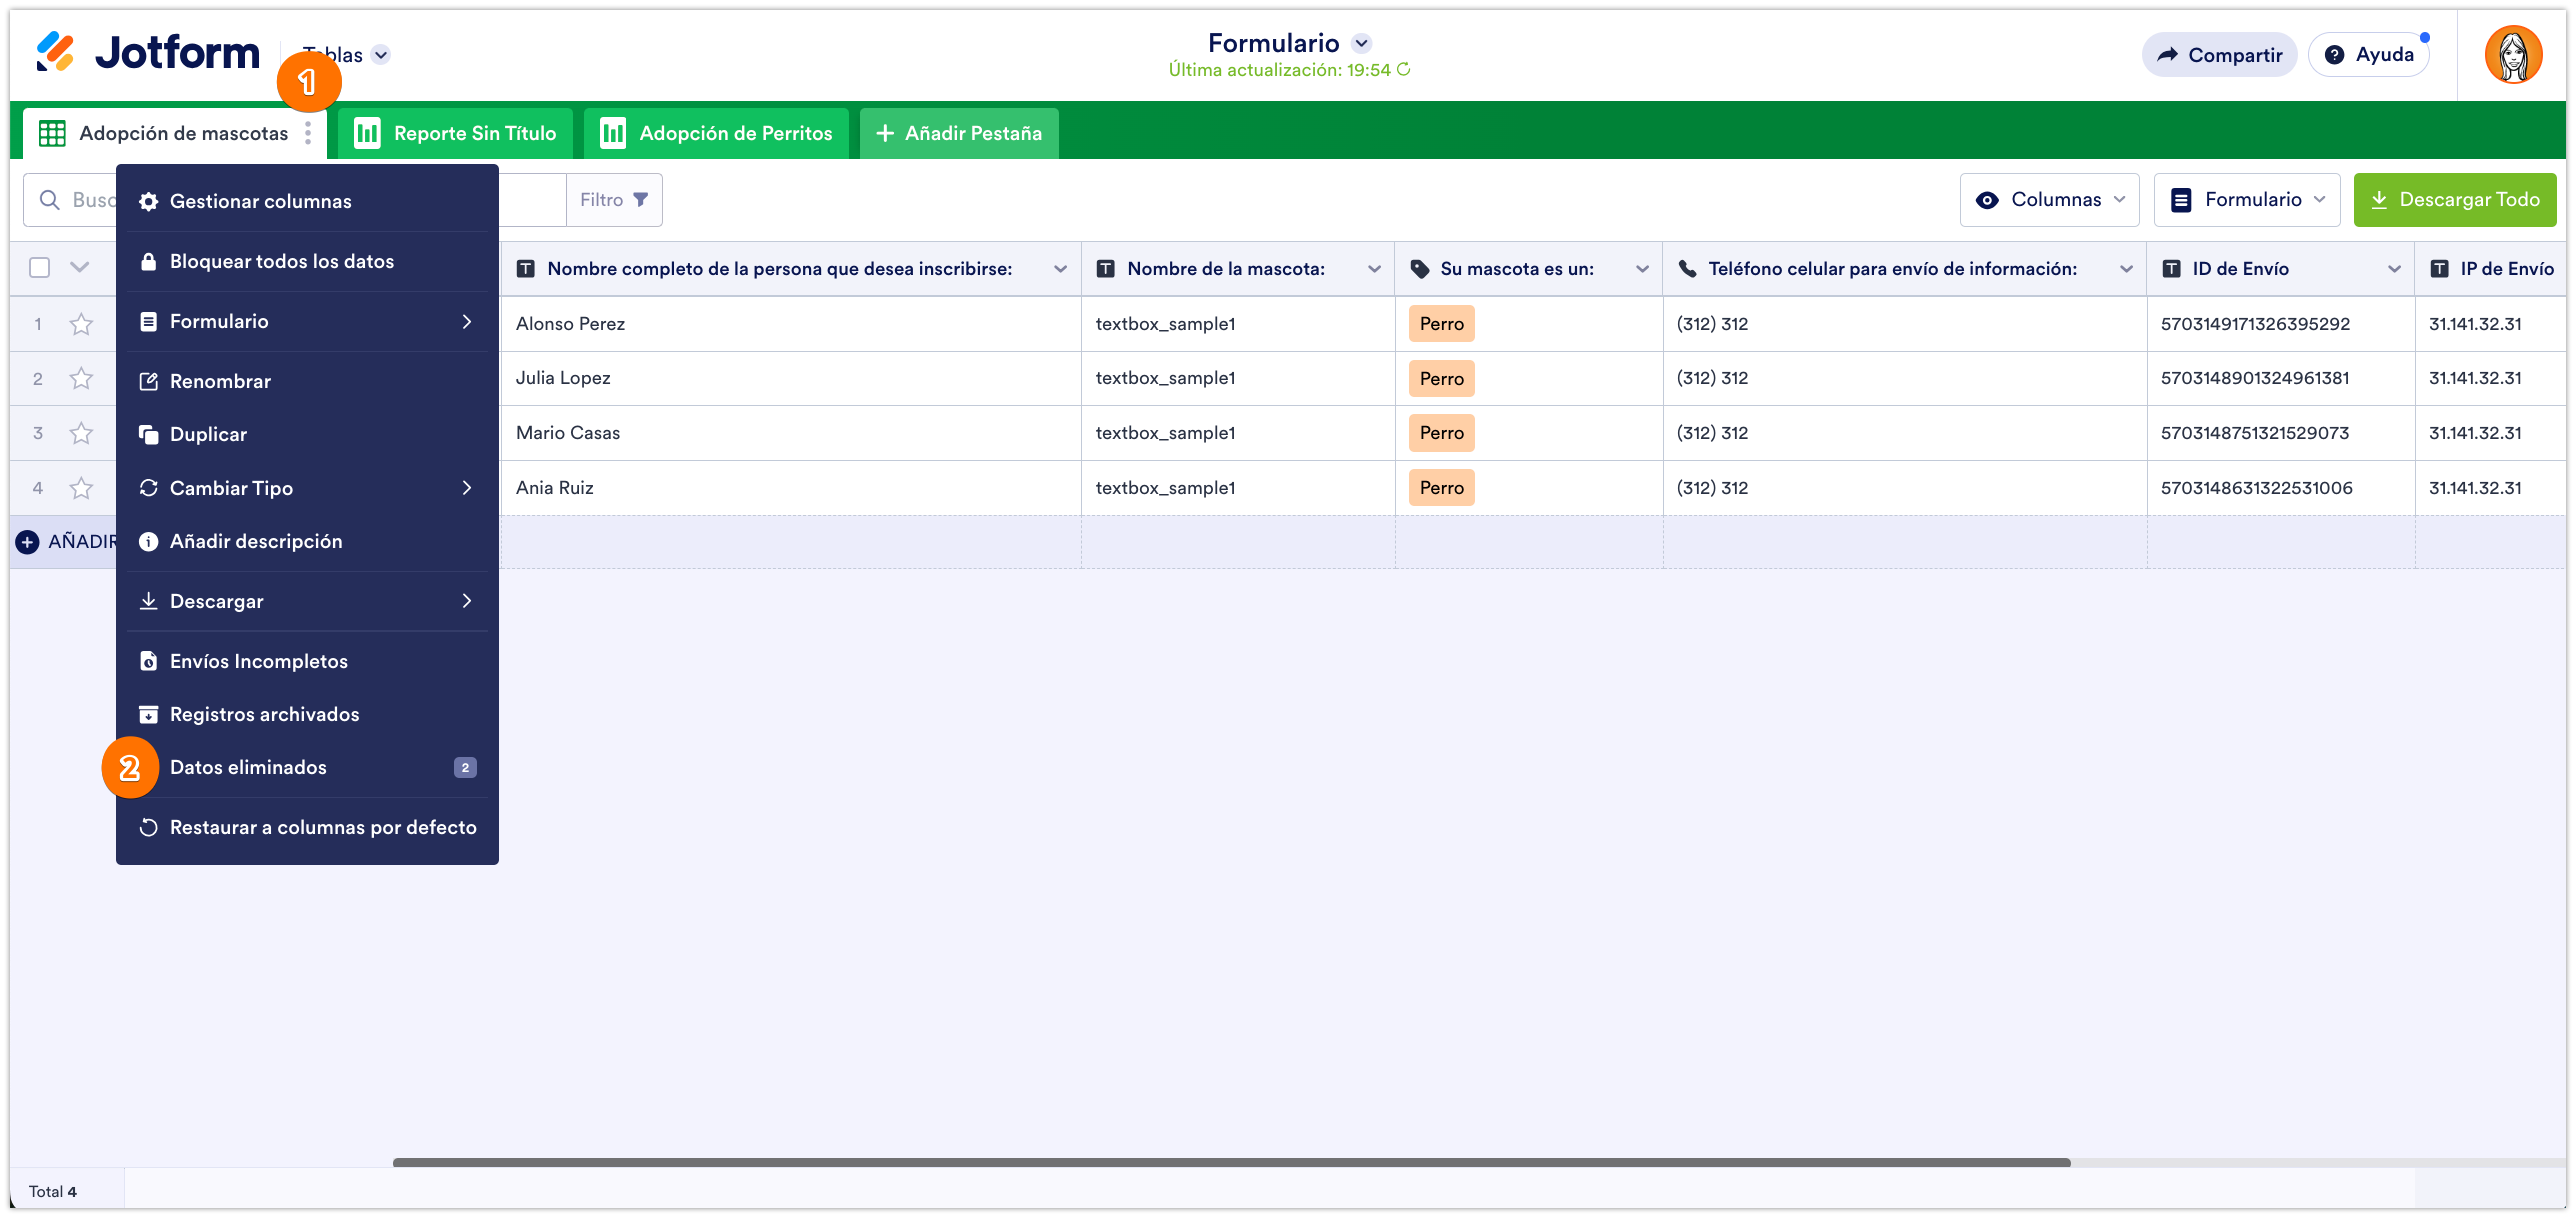Mark Ania Ruiz's row with a star
The image size is (2576, 1218).
point(80,488)
